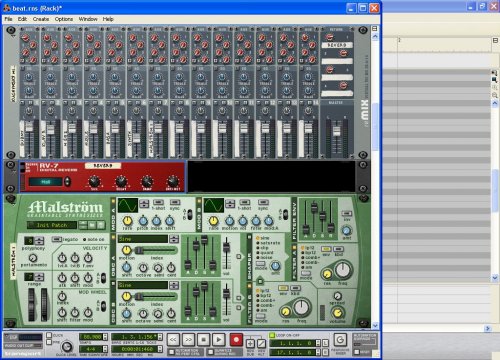
Task: Click the transport Rewind button
Action: [173, 340]
